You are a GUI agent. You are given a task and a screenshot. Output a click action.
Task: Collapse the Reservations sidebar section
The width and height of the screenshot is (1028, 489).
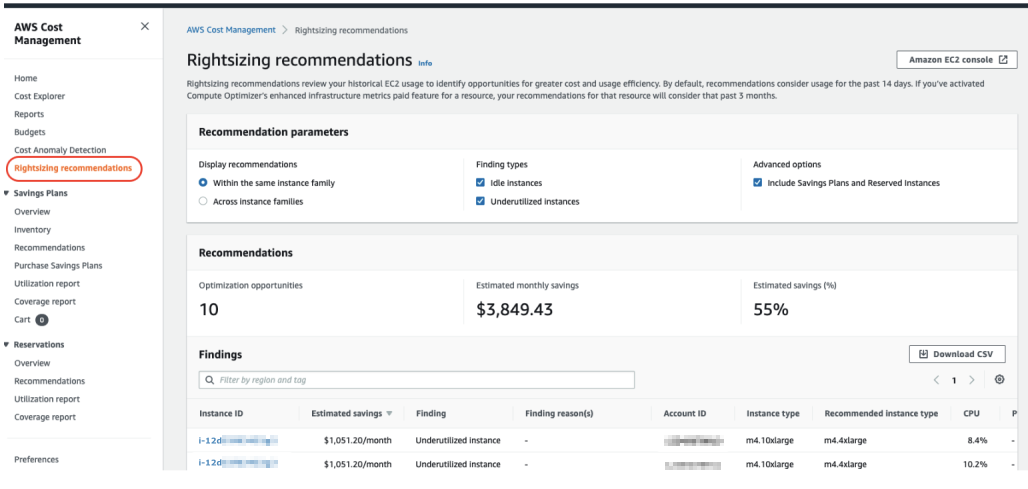point(8,345)
